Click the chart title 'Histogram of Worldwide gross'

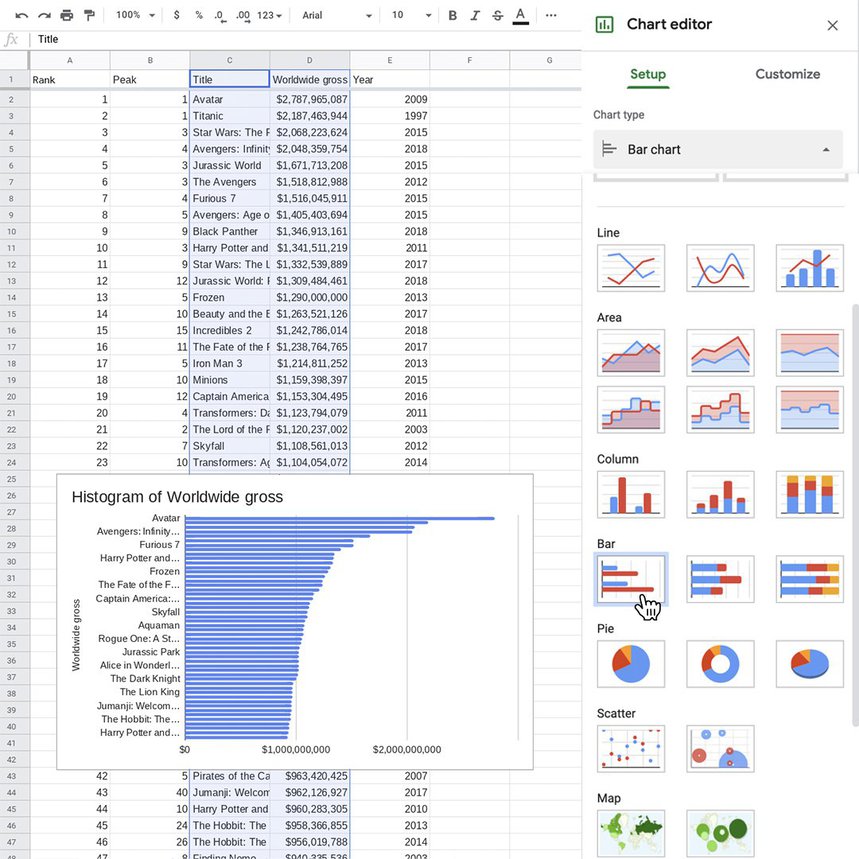click(177, 497)
